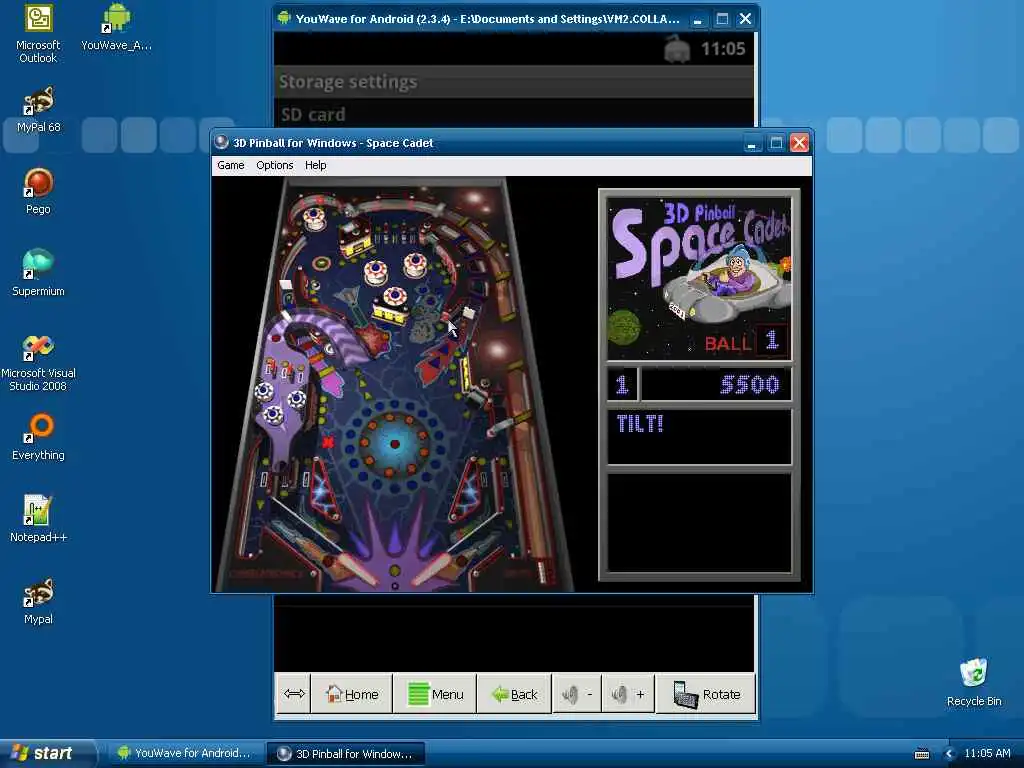This screenshot has height=768, width=1024.
Task: Click the Storage settings header in YouWave
Action: (x=513, y=82)
